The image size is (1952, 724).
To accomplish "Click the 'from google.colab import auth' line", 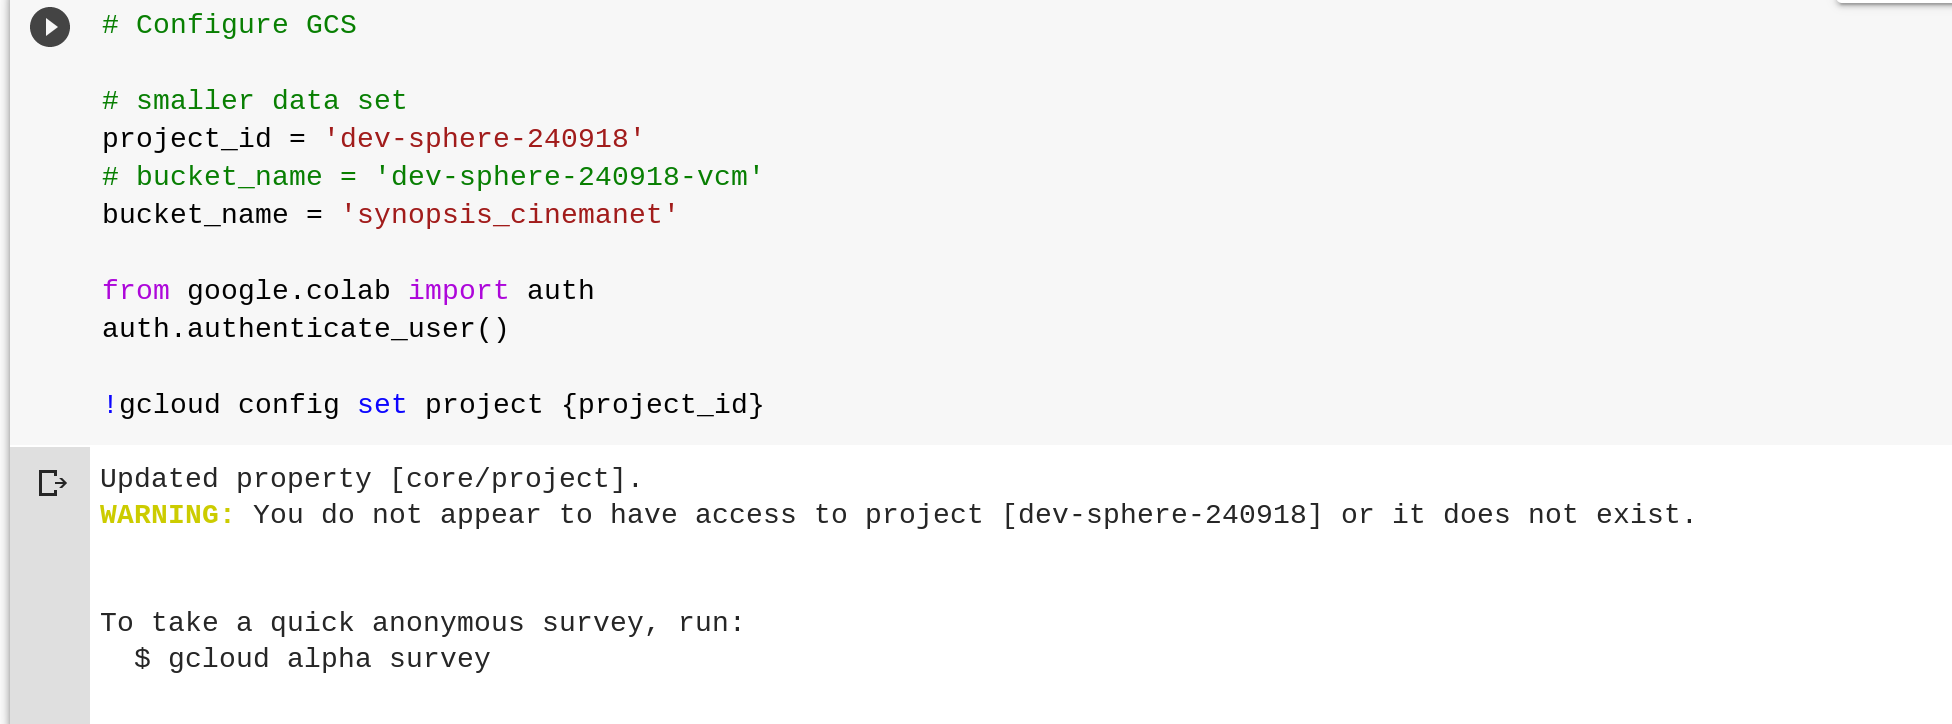I will pos(347,291).
